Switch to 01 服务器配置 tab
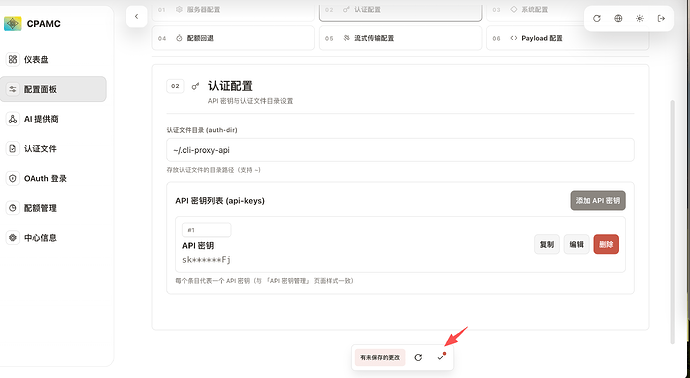The image size is (690, 378). [233, 11]
